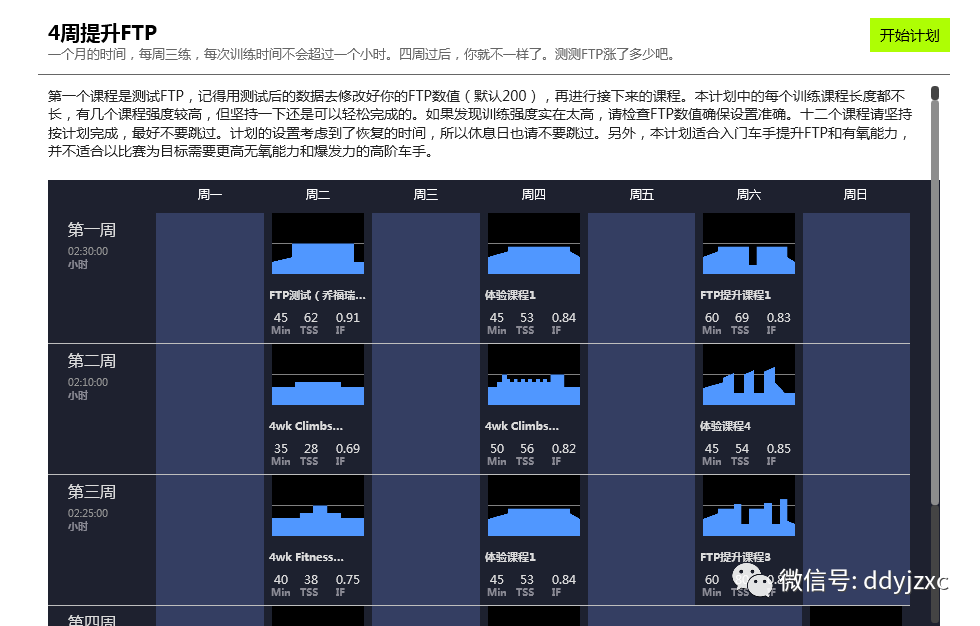980x626 pixels.
Task: Select the FTP提升课程3 title text
Action: pos(736,557)
